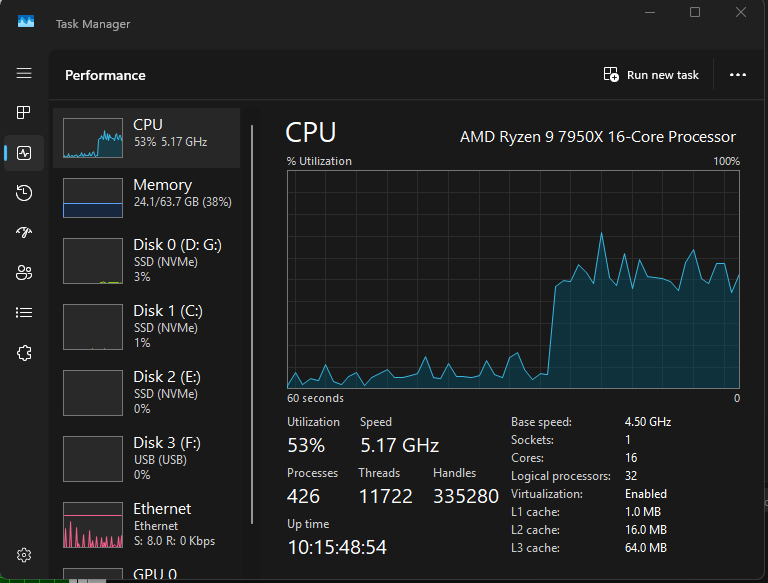Open the Users page icon
This screenshot has width=768, height=583.
(24, 272)
